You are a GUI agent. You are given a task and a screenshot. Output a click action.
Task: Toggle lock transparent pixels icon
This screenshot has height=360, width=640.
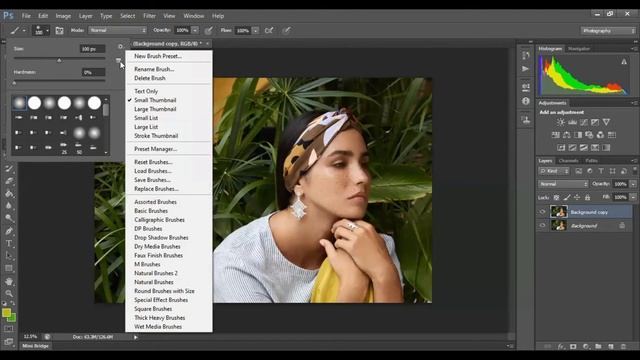[x=556, y=198]
